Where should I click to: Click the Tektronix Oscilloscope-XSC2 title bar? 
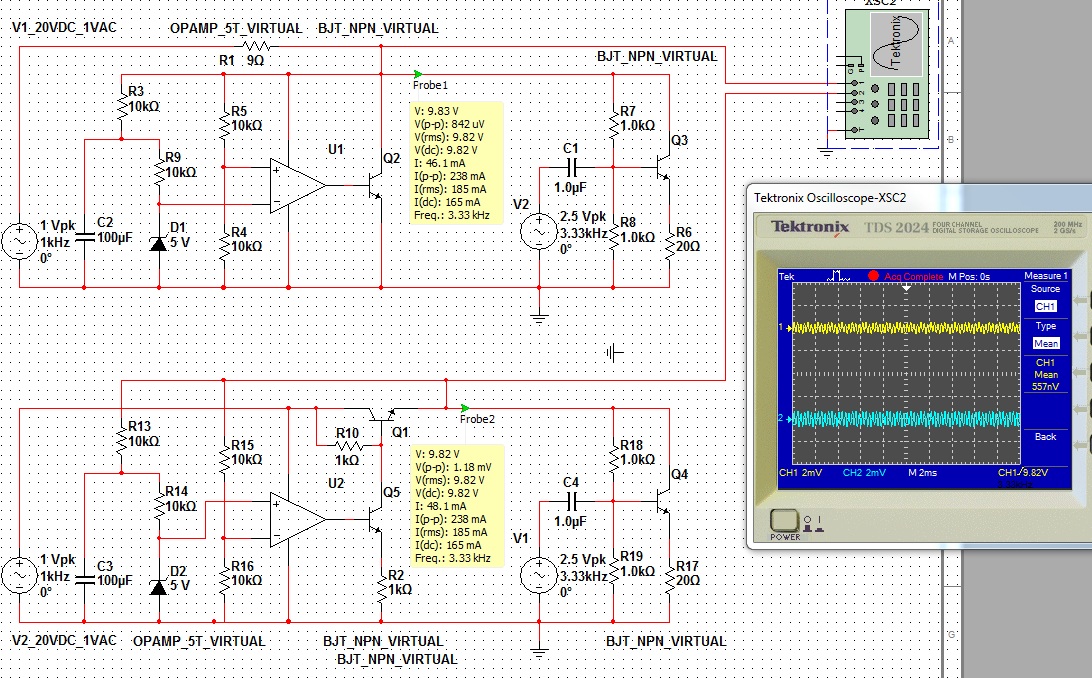(919, 198)
